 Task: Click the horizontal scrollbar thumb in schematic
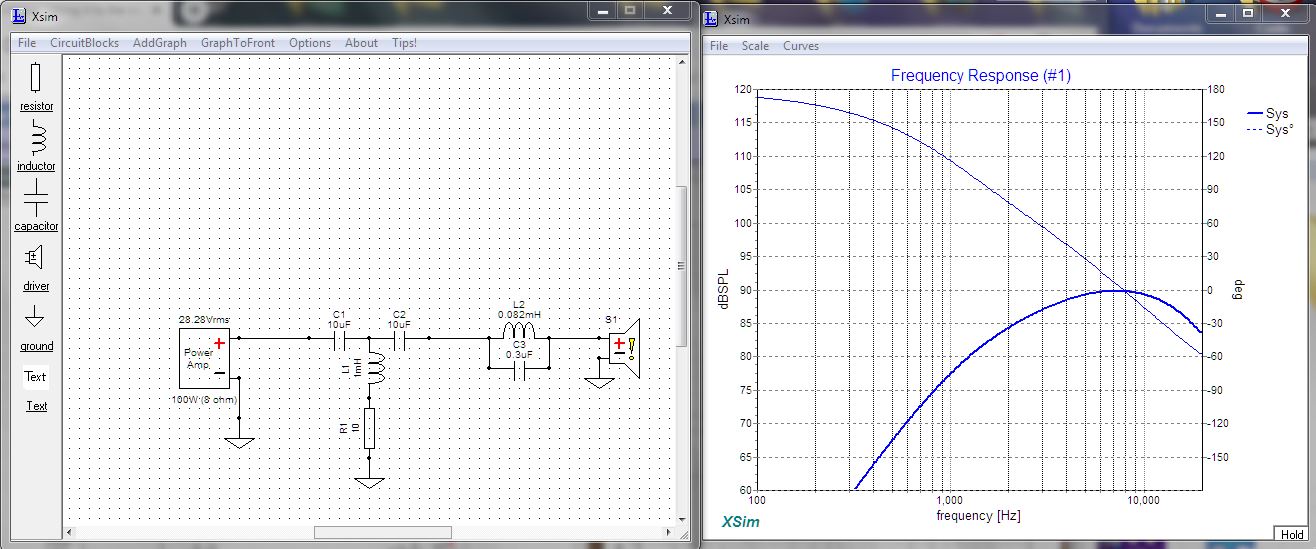[383, 532]
